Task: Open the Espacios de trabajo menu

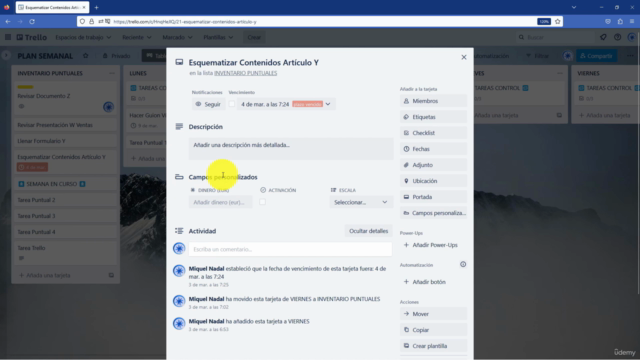Action: (x=83, y=37)
